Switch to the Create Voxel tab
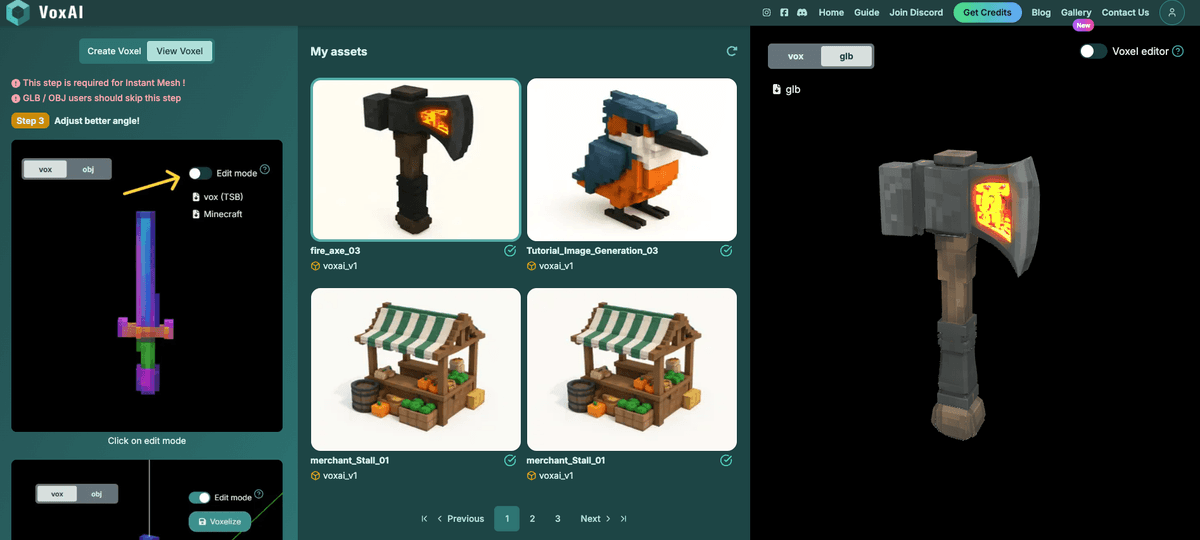 point(114,51)
